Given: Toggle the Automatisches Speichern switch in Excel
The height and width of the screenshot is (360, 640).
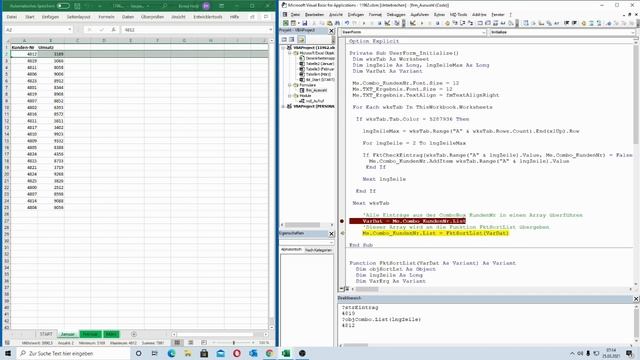Looking at the screenshot, I should pyautogui.click(x=63, y=6).
